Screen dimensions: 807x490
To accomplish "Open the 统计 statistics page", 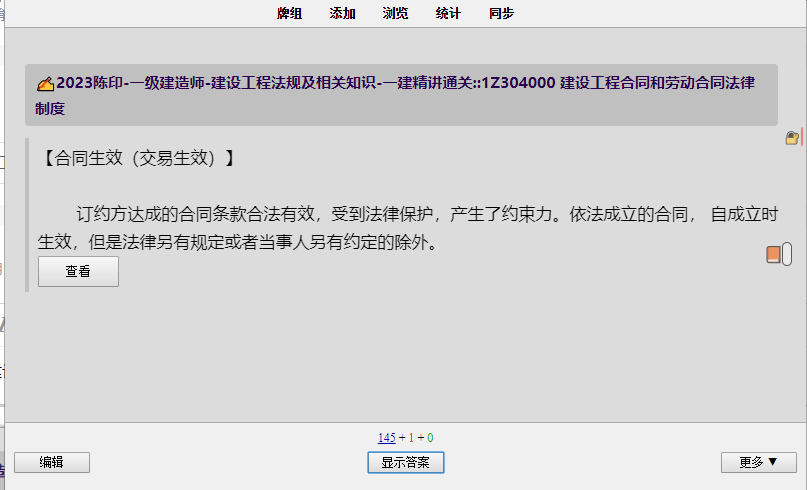I will [448, 13].
